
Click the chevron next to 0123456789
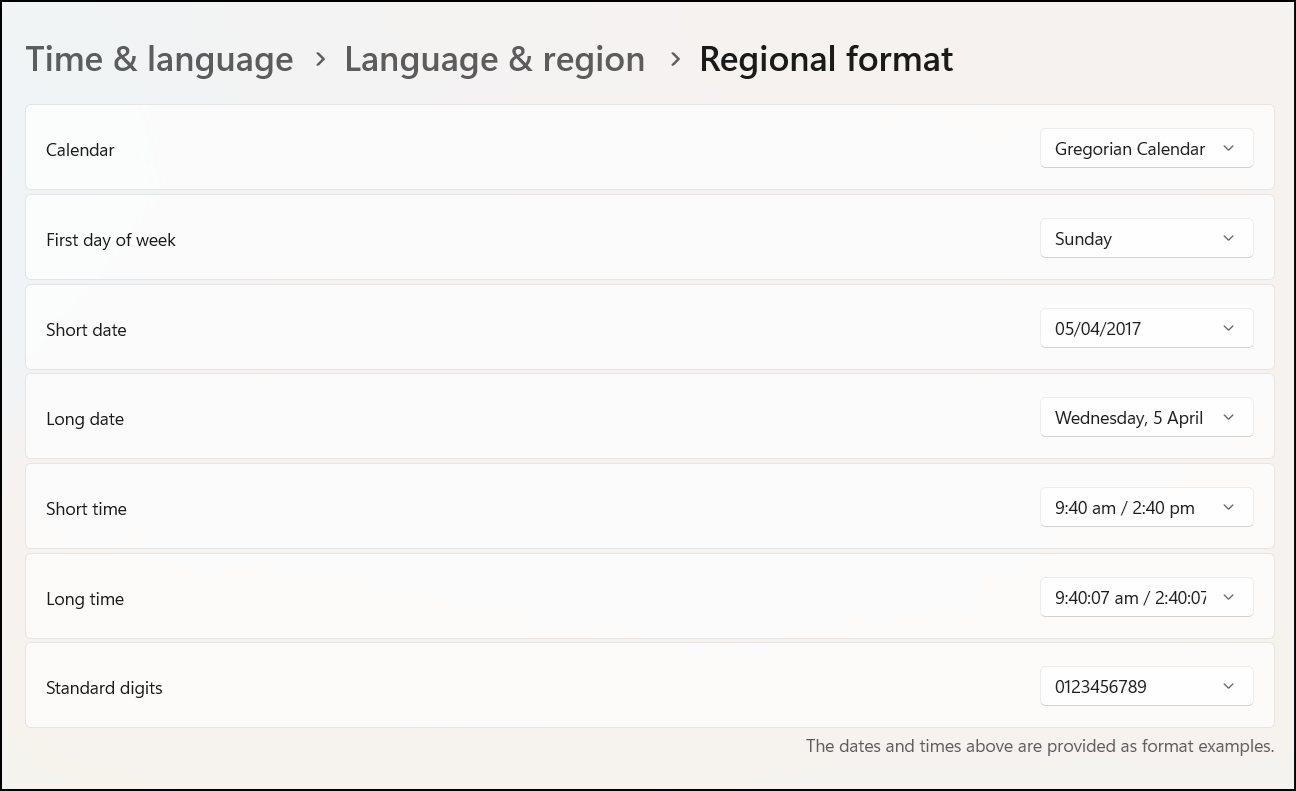click(1229, 686)
